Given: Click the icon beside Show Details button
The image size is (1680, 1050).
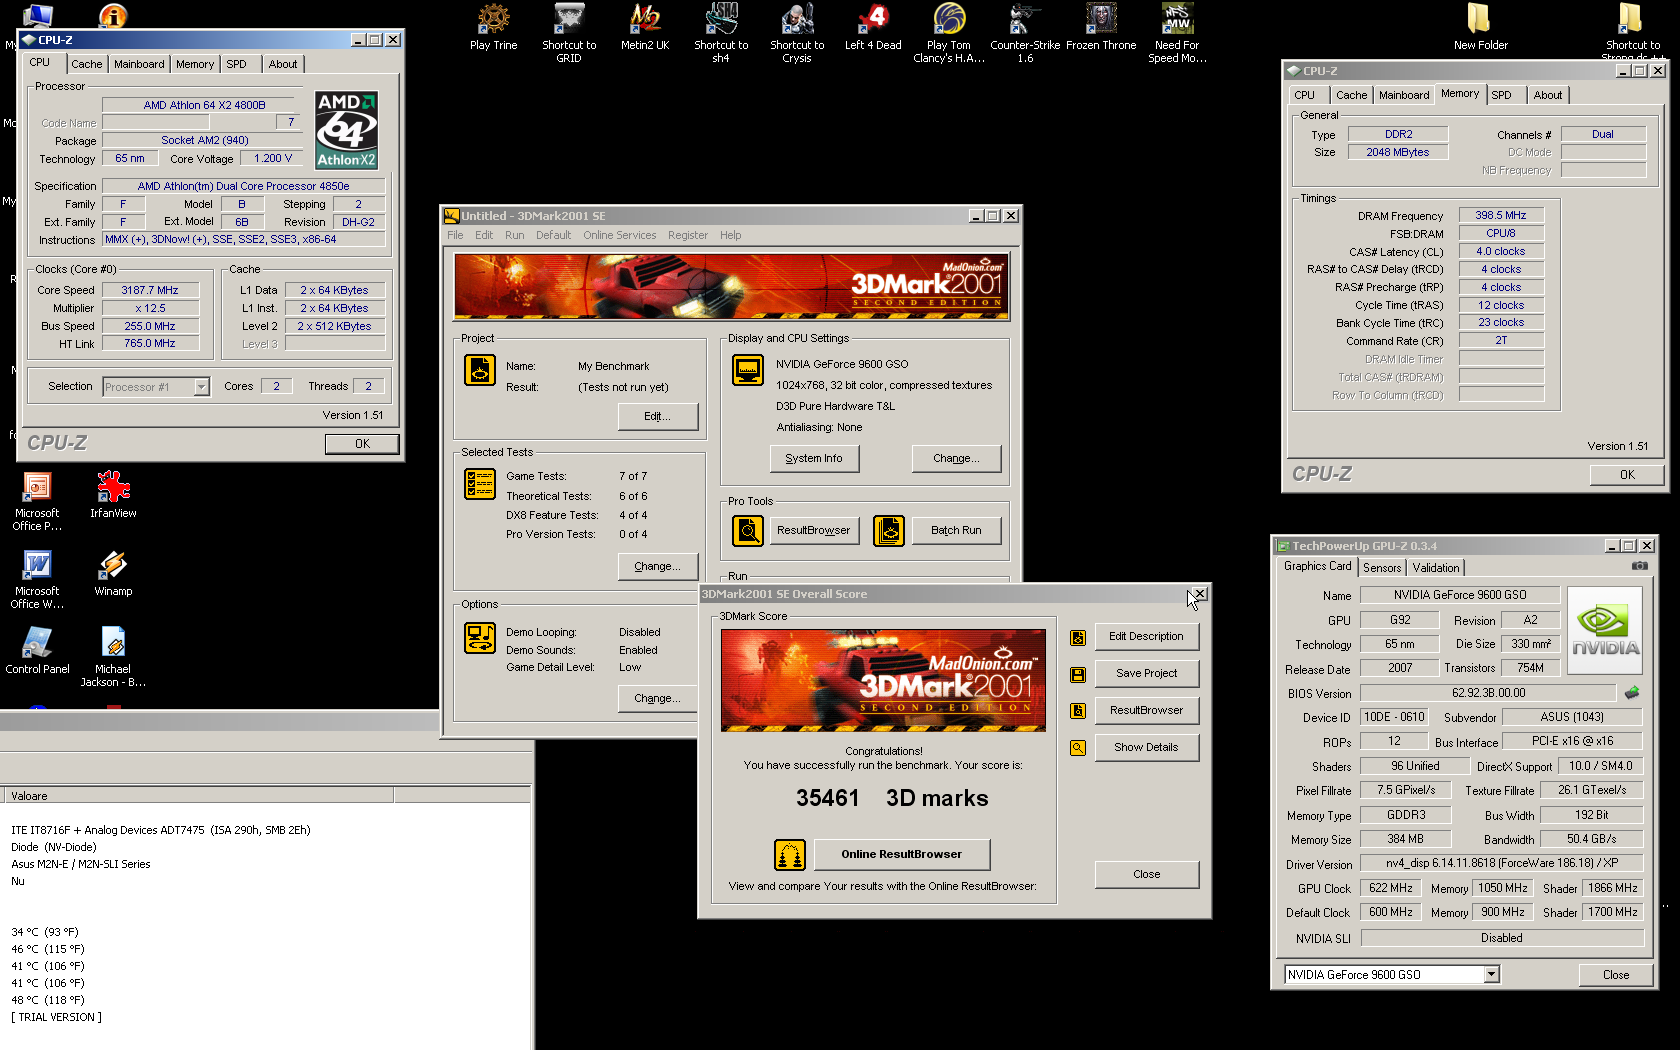Looking at the screenshot, I should coord(1078,748).
